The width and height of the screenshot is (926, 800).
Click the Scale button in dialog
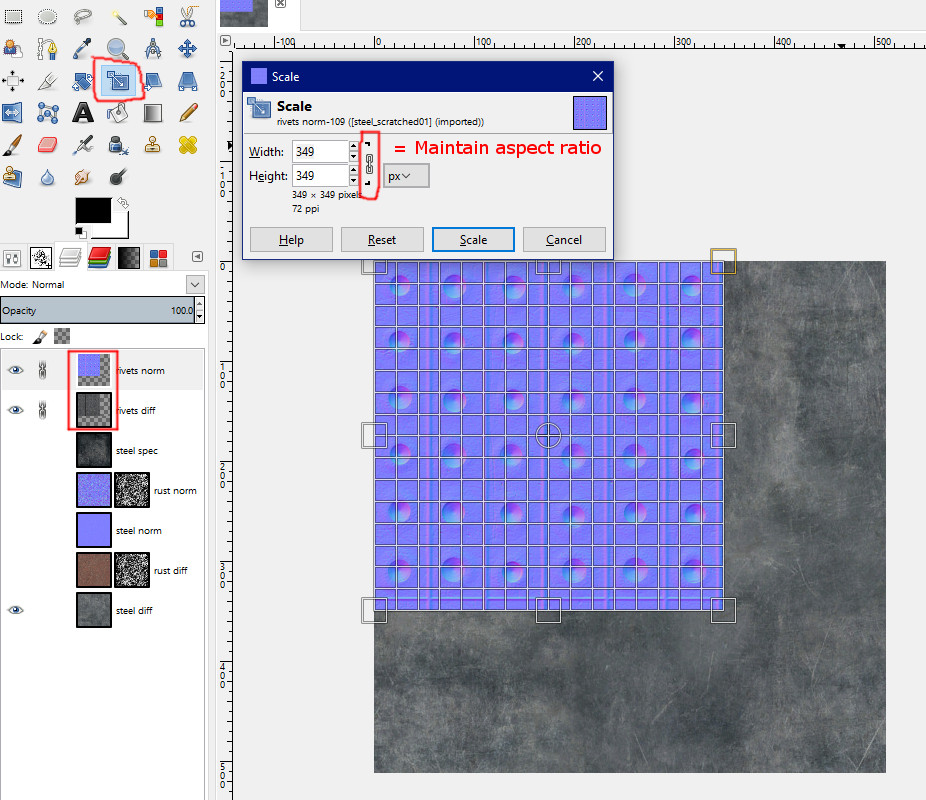coord(473,240)
